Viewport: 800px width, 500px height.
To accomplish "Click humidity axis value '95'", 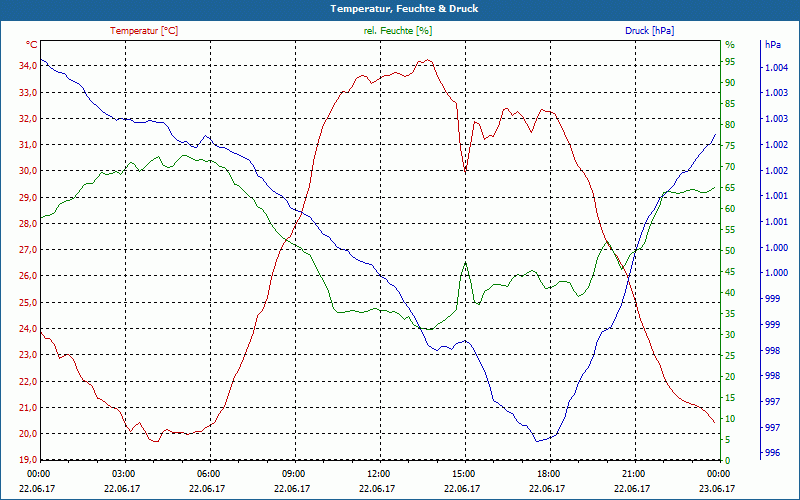I will tap(730, 62).
